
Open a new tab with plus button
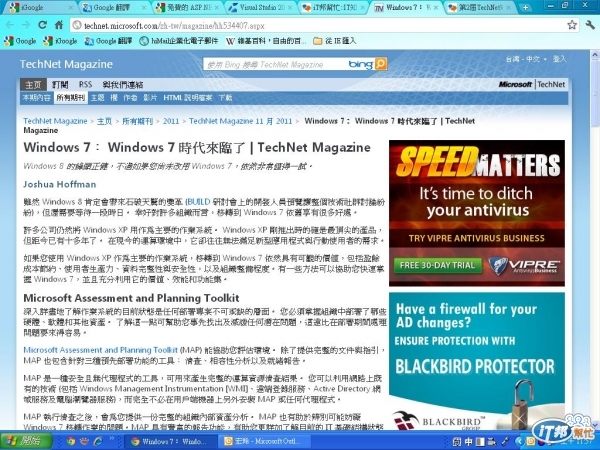pyautogui.click(x=525, y=7)
